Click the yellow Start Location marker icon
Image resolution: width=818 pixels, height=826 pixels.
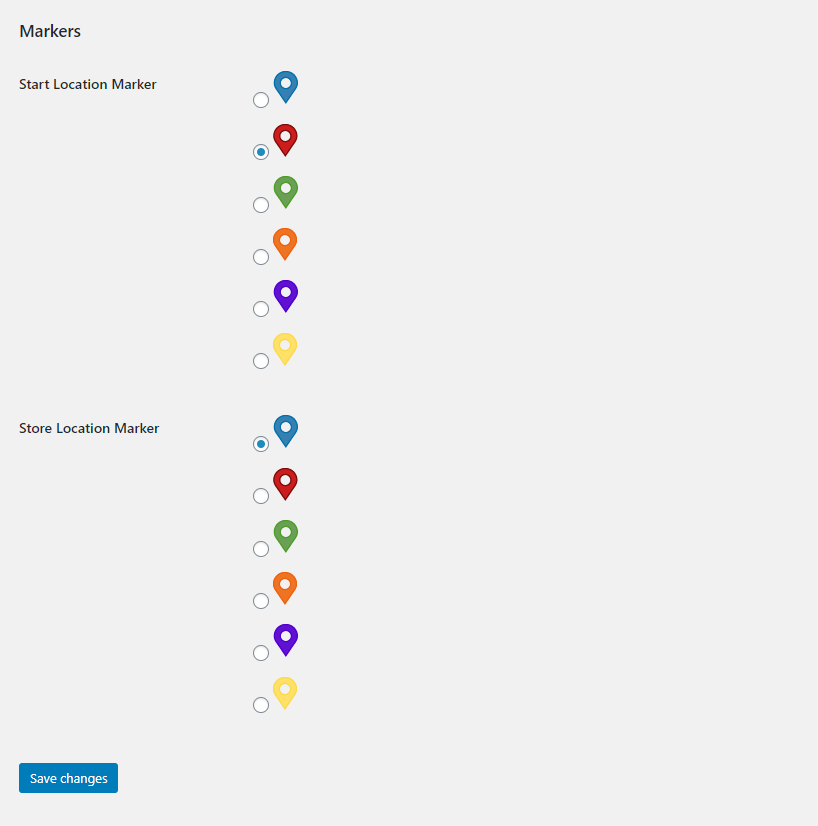click(285, 348)
